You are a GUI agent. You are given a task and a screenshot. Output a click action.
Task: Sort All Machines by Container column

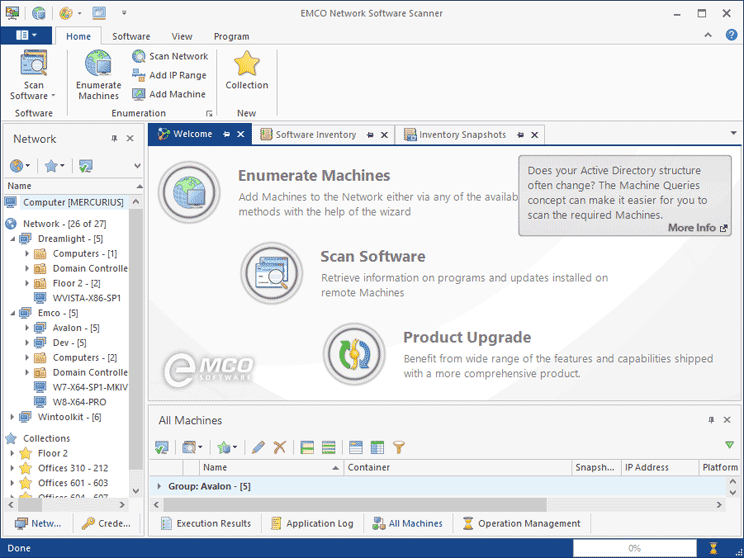point(457,468)
